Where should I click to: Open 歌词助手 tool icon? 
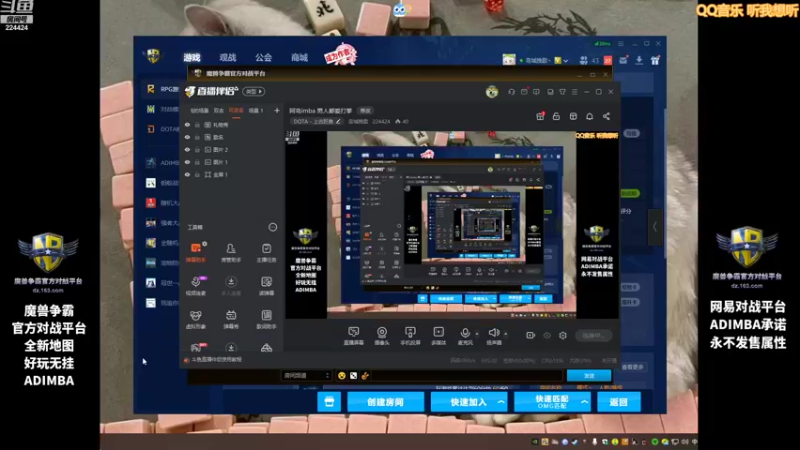click(266, 319)
